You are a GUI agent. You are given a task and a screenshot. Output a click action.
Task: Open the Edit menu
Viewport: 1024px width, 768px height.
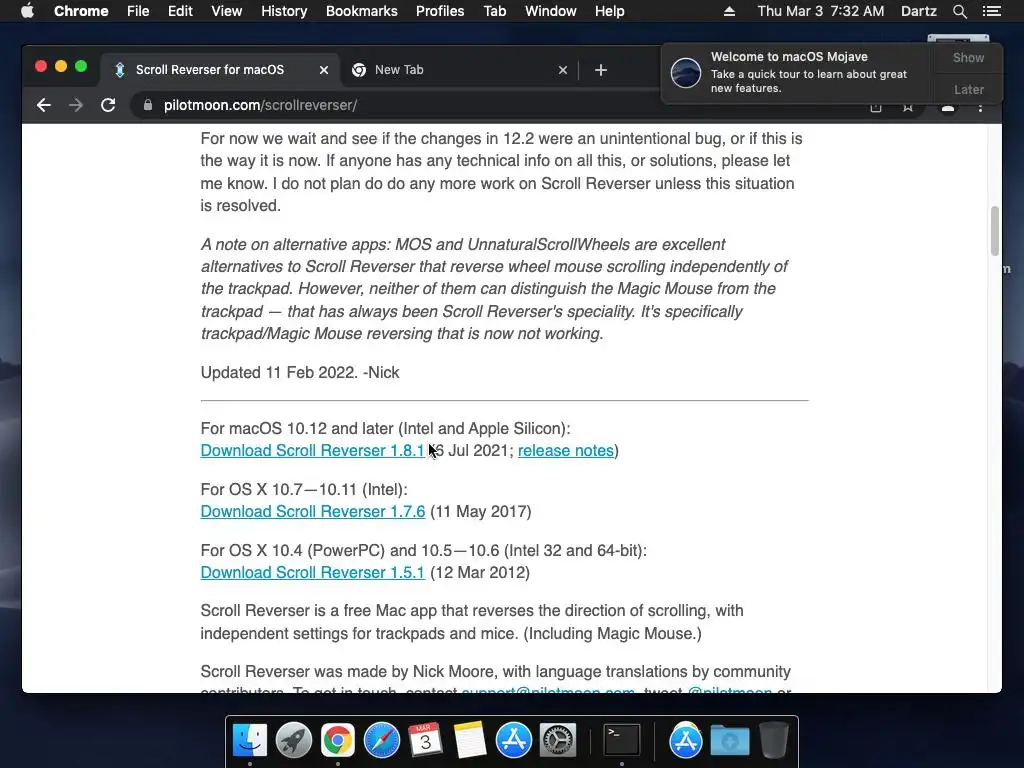click(180, 11)
